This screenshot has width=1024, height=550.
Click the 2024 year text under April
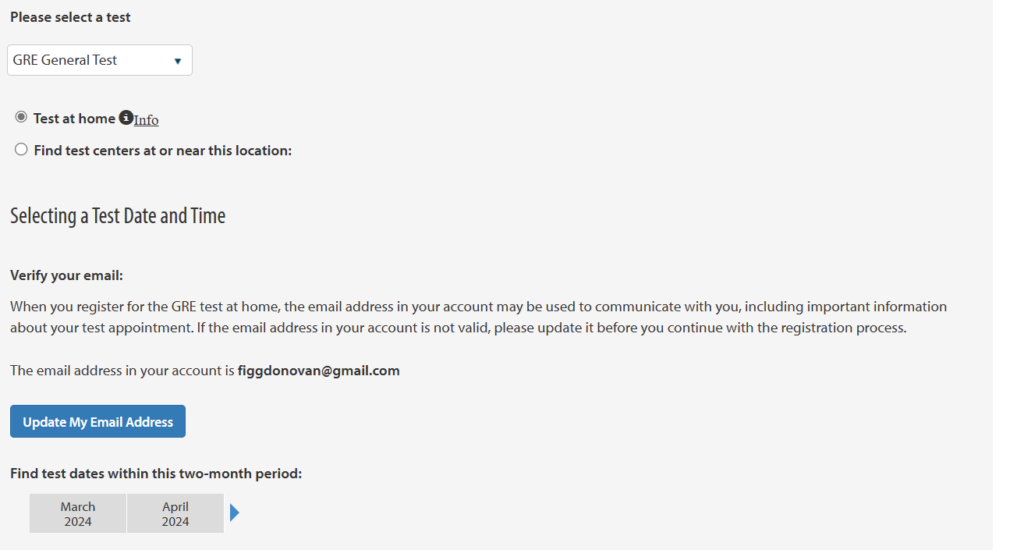(x=175, y=522)
